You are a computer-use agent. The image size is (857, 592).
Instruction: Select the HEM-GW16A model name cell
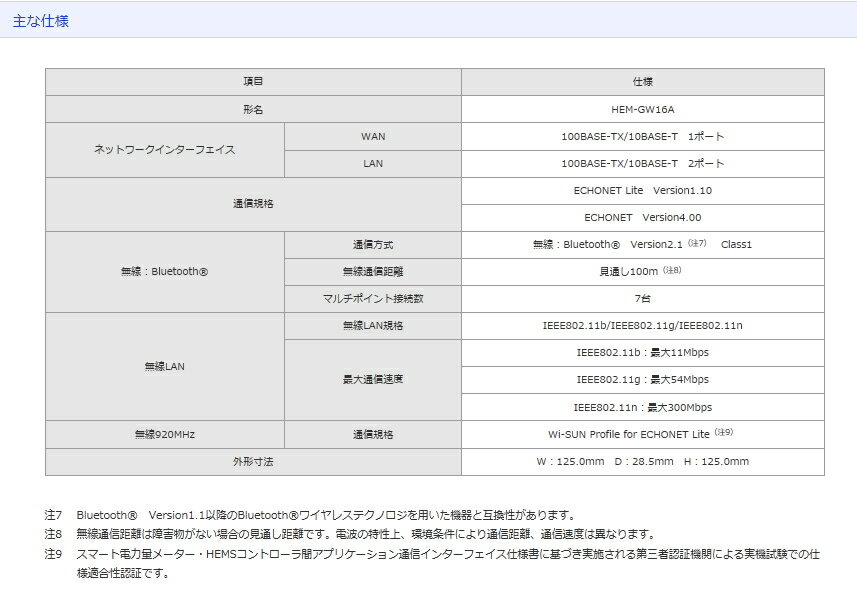(642, 109)
